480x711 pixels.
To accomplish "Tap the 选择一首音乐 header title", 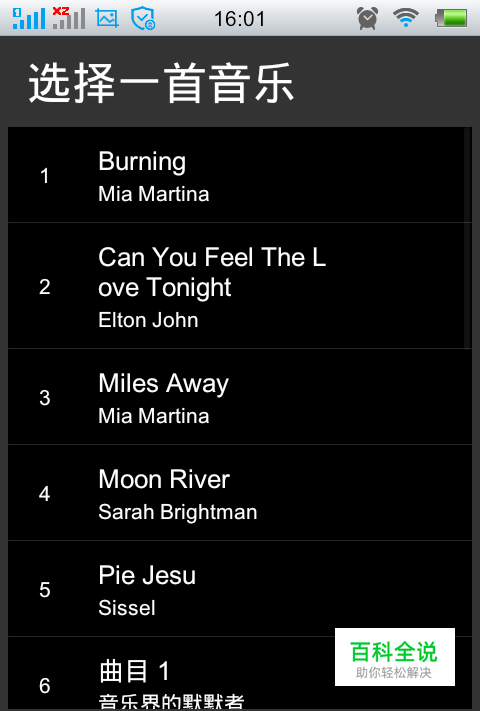I will [161, 83].
